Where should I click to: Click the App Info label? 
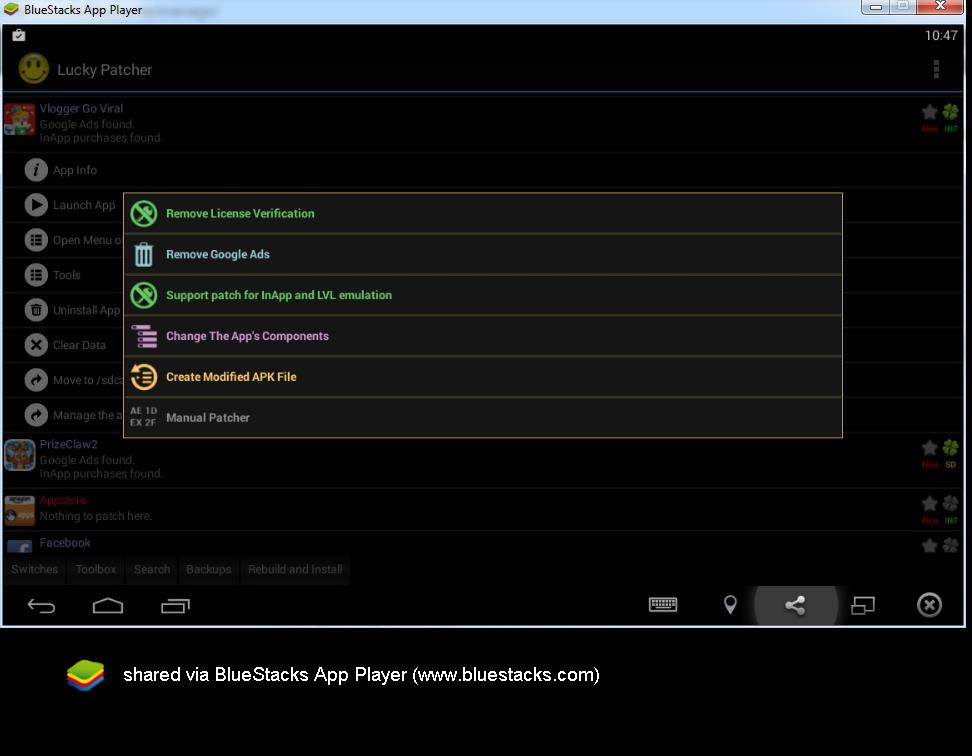[74, 170]
